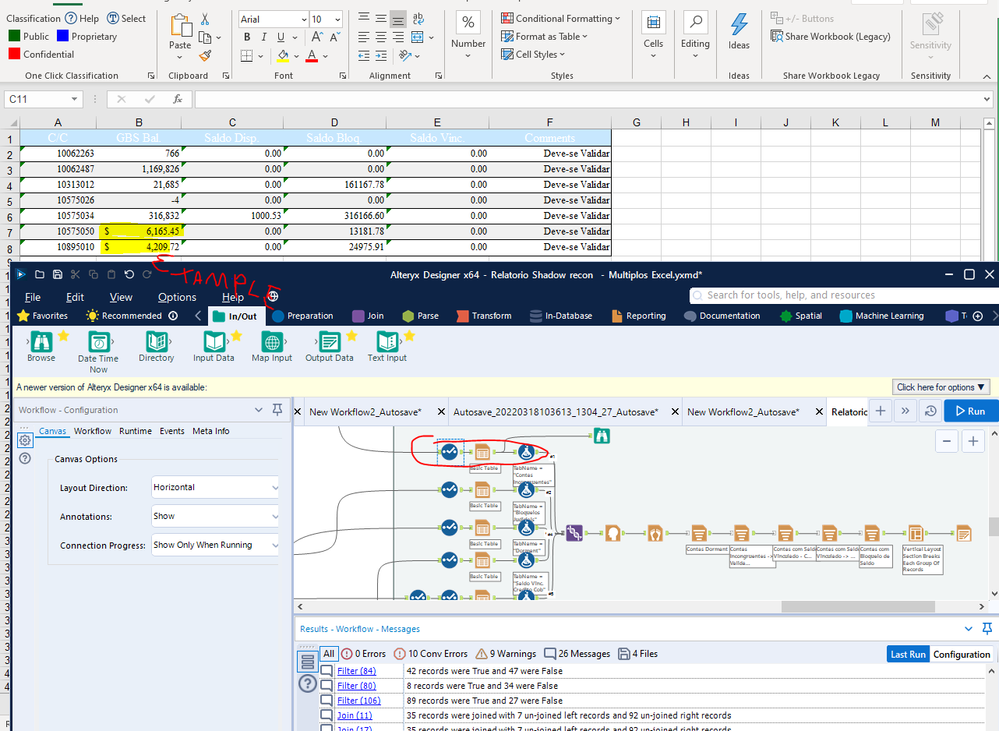The image size is (999, 731).
Task: Choose the Text Input tool icon
Action: coord(387,342)
